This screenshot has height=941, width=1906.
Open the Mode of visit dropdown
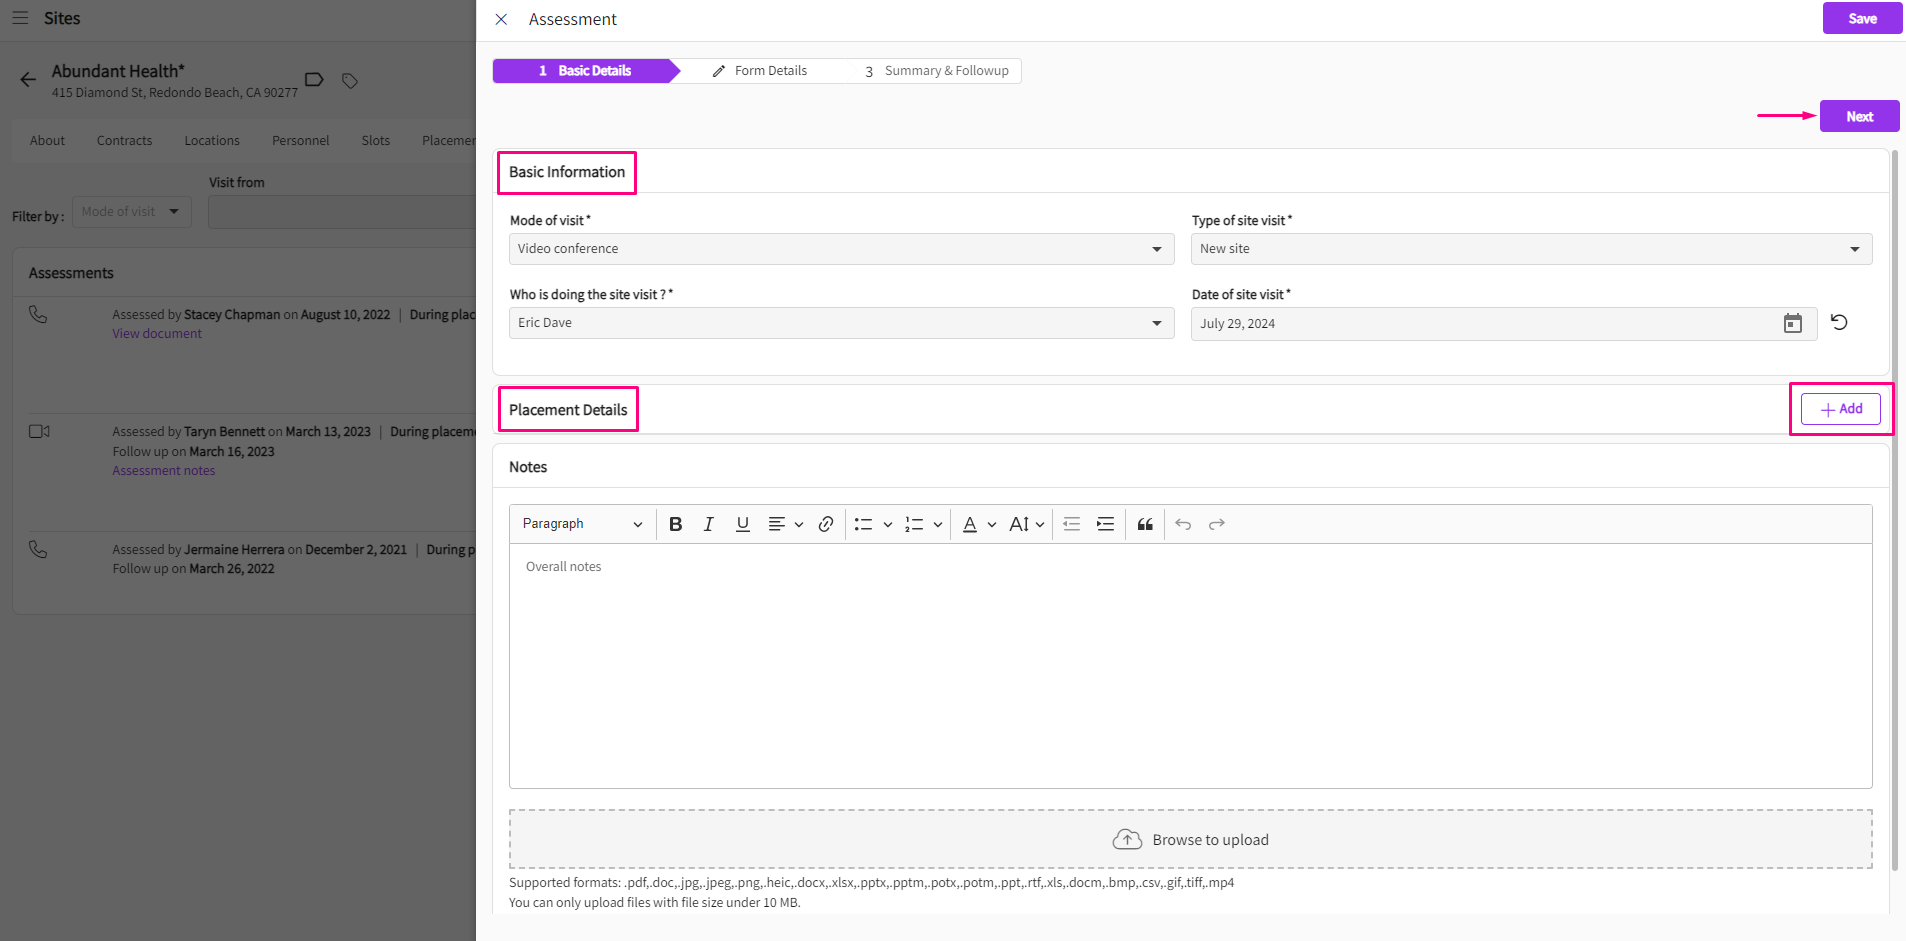[841, 249]
